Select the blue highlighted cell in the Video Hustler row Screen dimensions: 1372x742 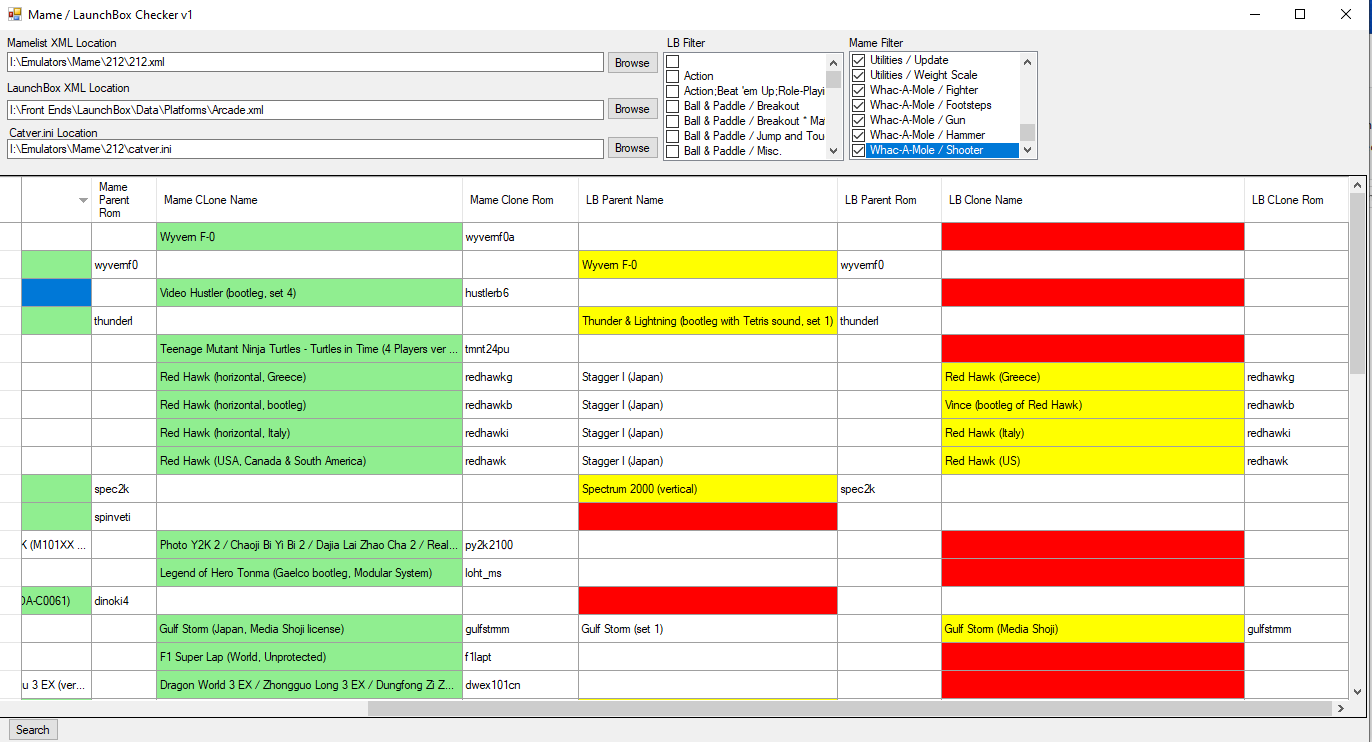56,293
